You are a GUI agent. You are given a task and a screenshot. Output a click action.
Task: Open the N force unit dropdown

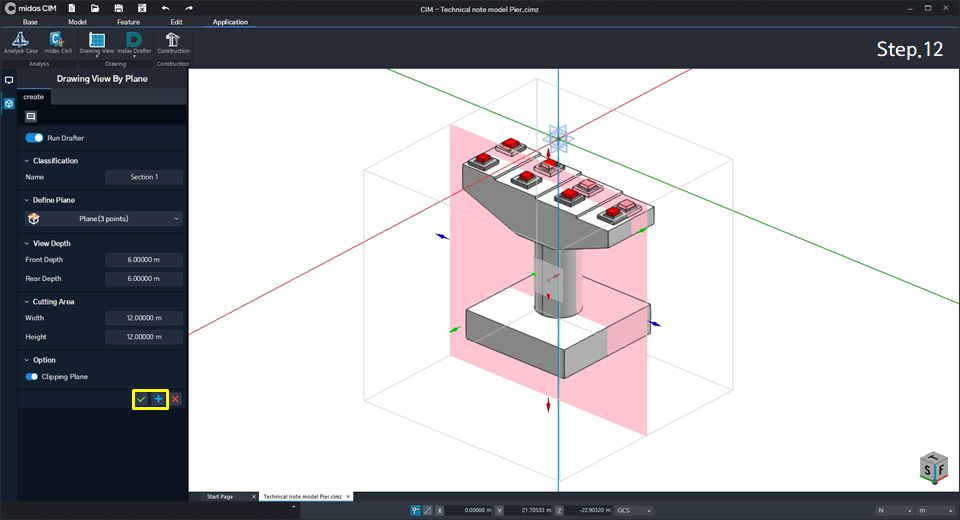click(894, 510)
